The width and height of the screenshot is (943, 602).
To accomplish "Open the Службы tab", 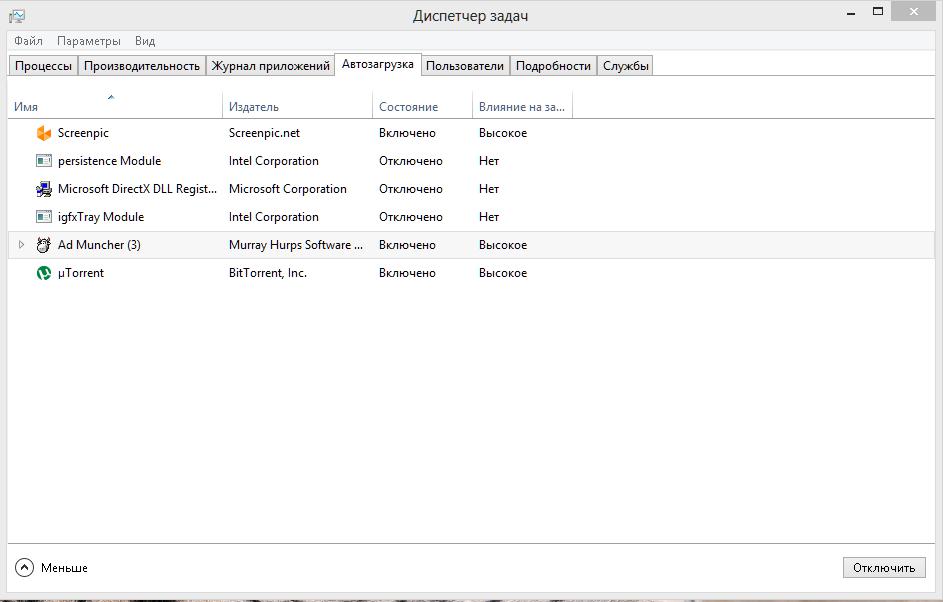I will coord(626,66).
